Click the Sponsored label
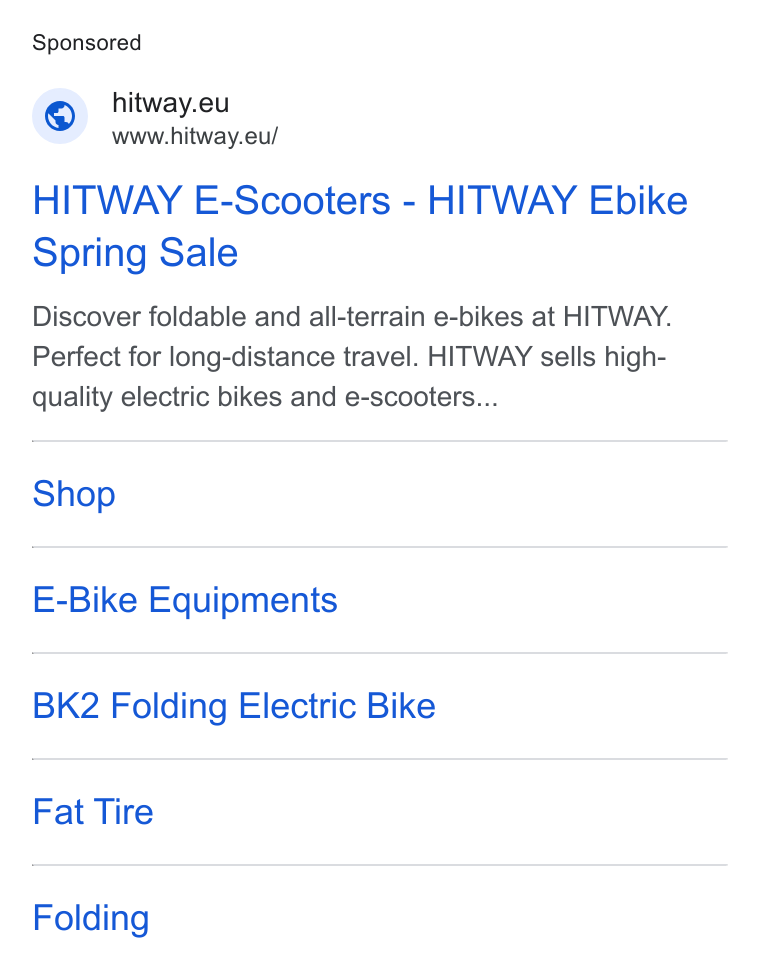Viewport: 760px width, 970px height. tap(87, 43)
